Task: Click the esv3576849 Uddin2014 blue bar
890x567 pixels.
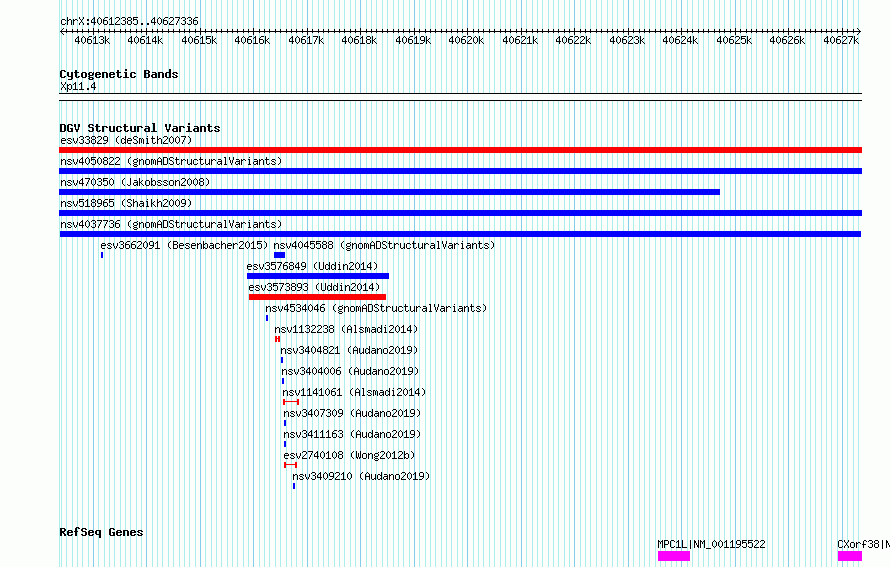Action: 318,276
